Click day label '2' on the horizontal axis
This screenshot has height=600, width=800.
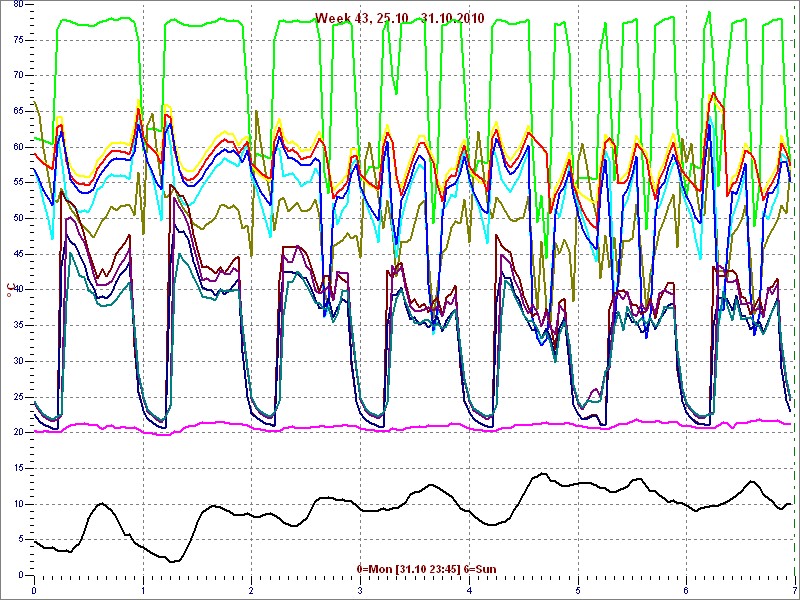coord(252,591)
